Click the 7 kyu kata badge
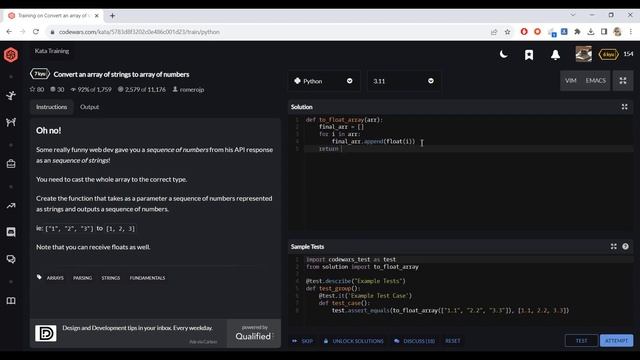This screenshot has width=640, height=360. coord(40,74)
